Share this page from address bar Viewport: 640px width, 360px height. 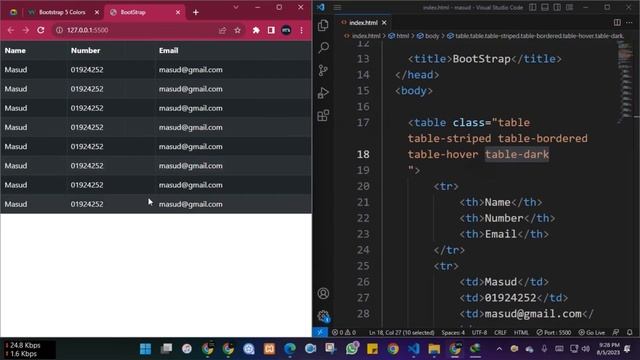point(222,30)
